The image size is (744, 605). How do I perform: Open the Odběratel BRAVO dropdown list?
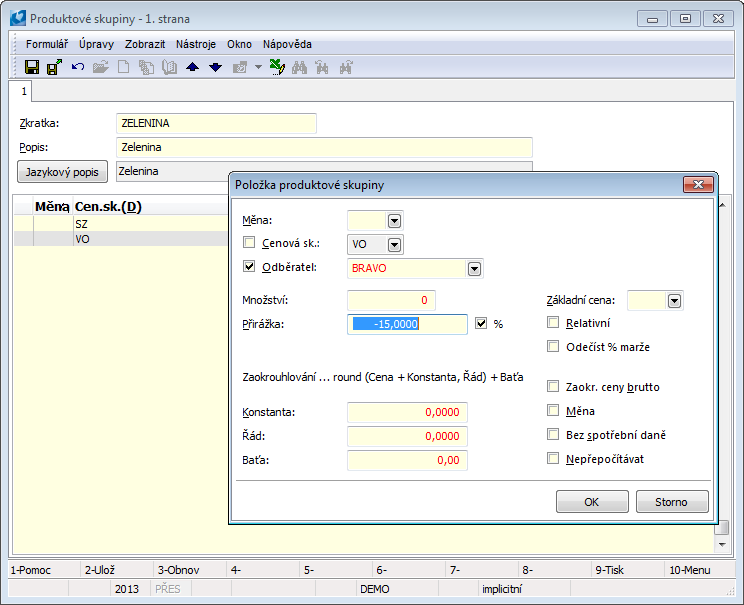[474, 268]
